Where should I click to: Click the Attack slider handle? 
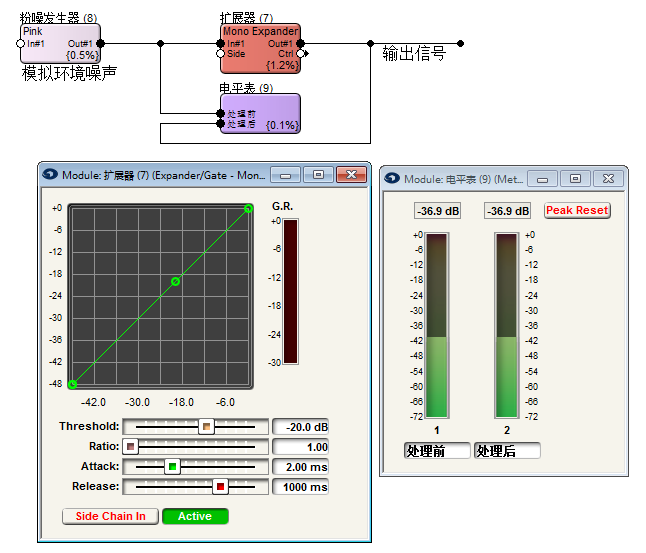tap(173, 466)
